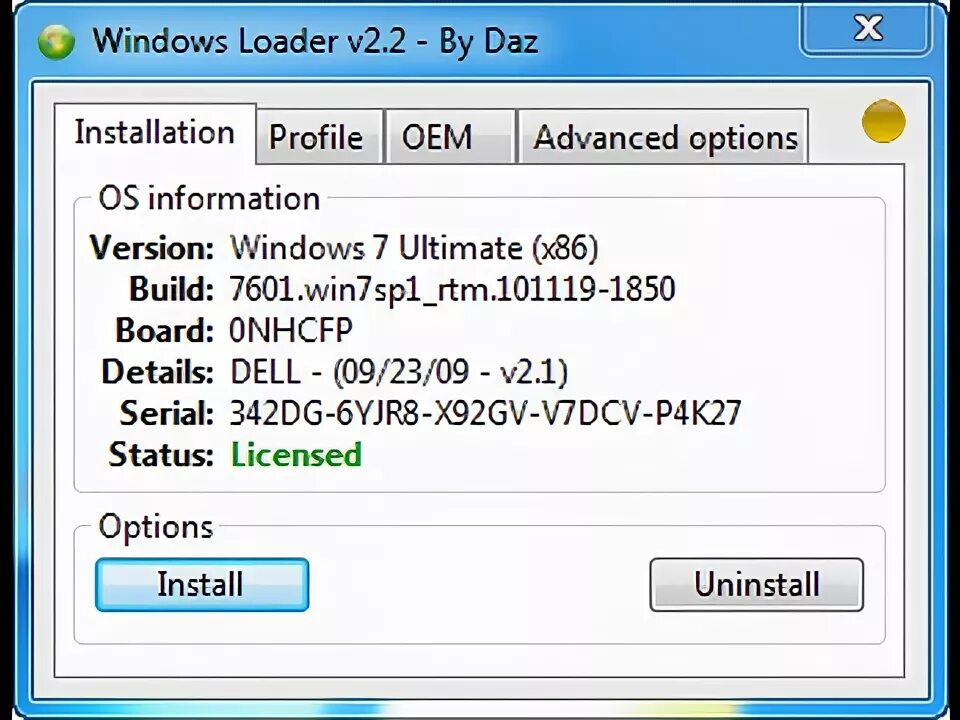Click the Install button

point(202,584)
